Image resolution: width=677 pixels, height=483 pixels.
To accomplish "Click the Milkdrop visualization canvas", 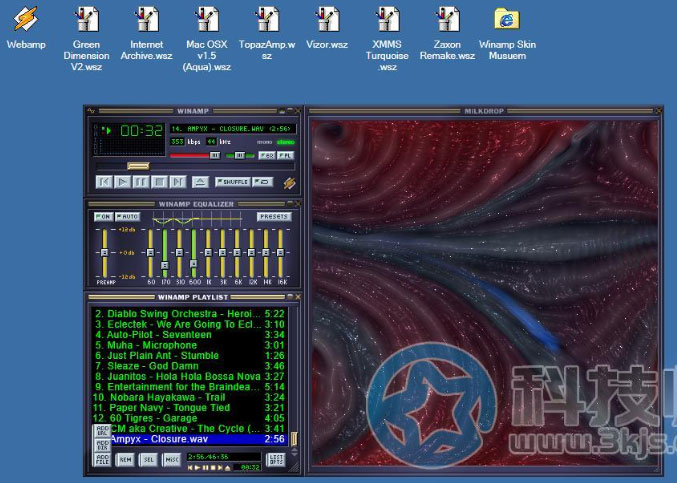I will point(484,293).
